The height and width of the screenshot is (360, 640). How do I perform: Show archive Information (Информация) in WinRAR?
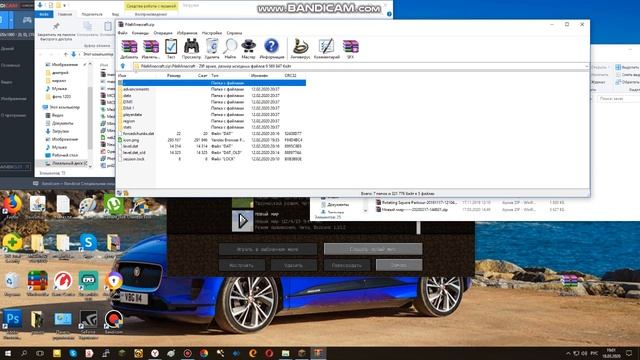271,49
